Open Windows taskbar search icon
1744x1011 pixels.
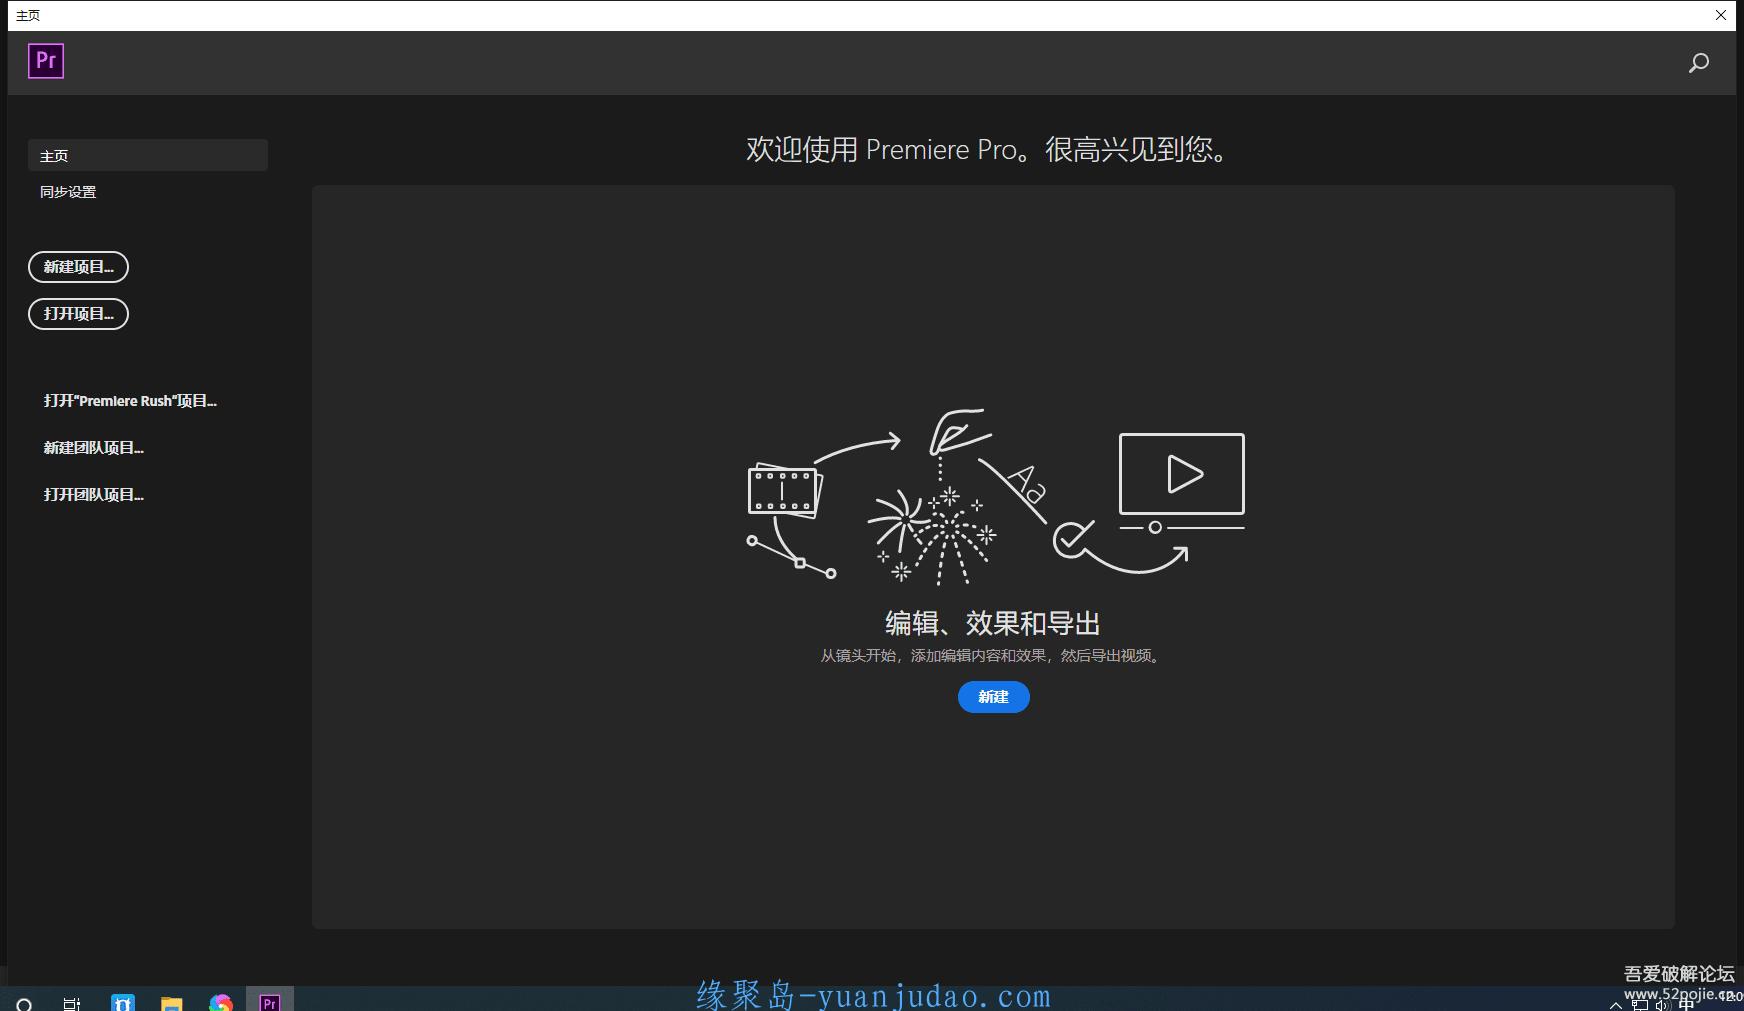pyautogui.click(x=25, y=1003)
